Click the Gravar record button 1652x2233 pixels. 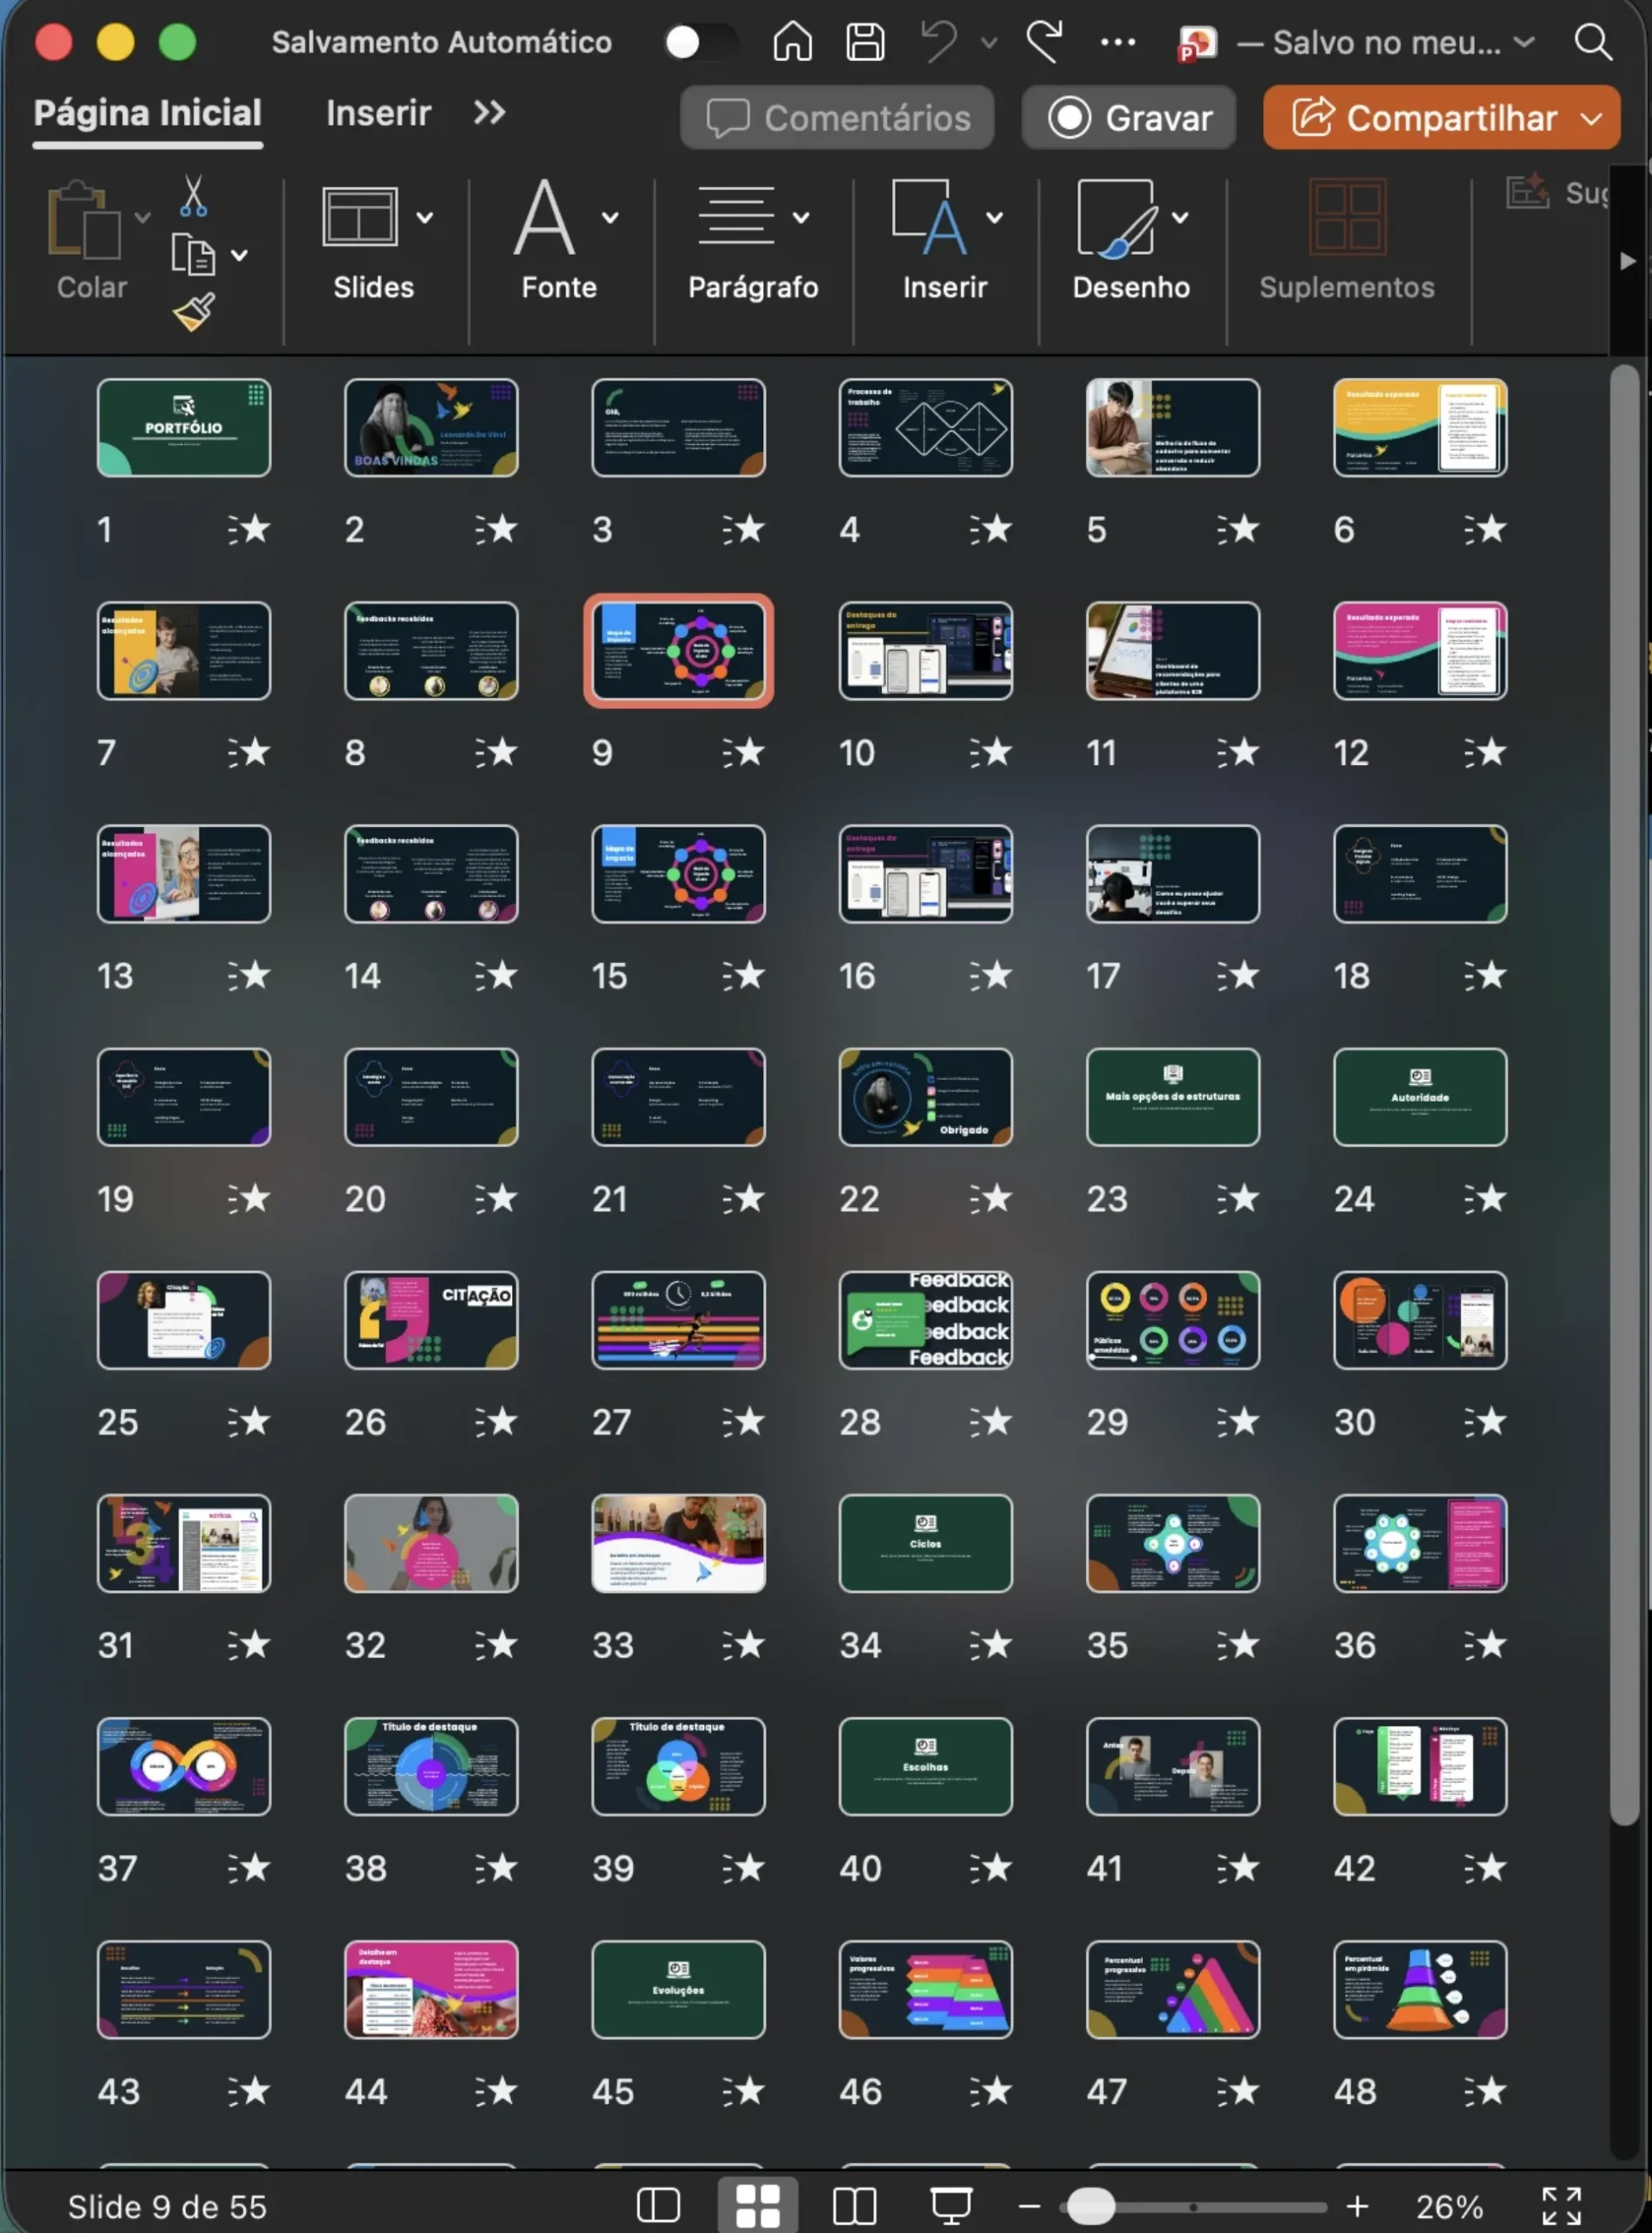[x=1129, y=118]
